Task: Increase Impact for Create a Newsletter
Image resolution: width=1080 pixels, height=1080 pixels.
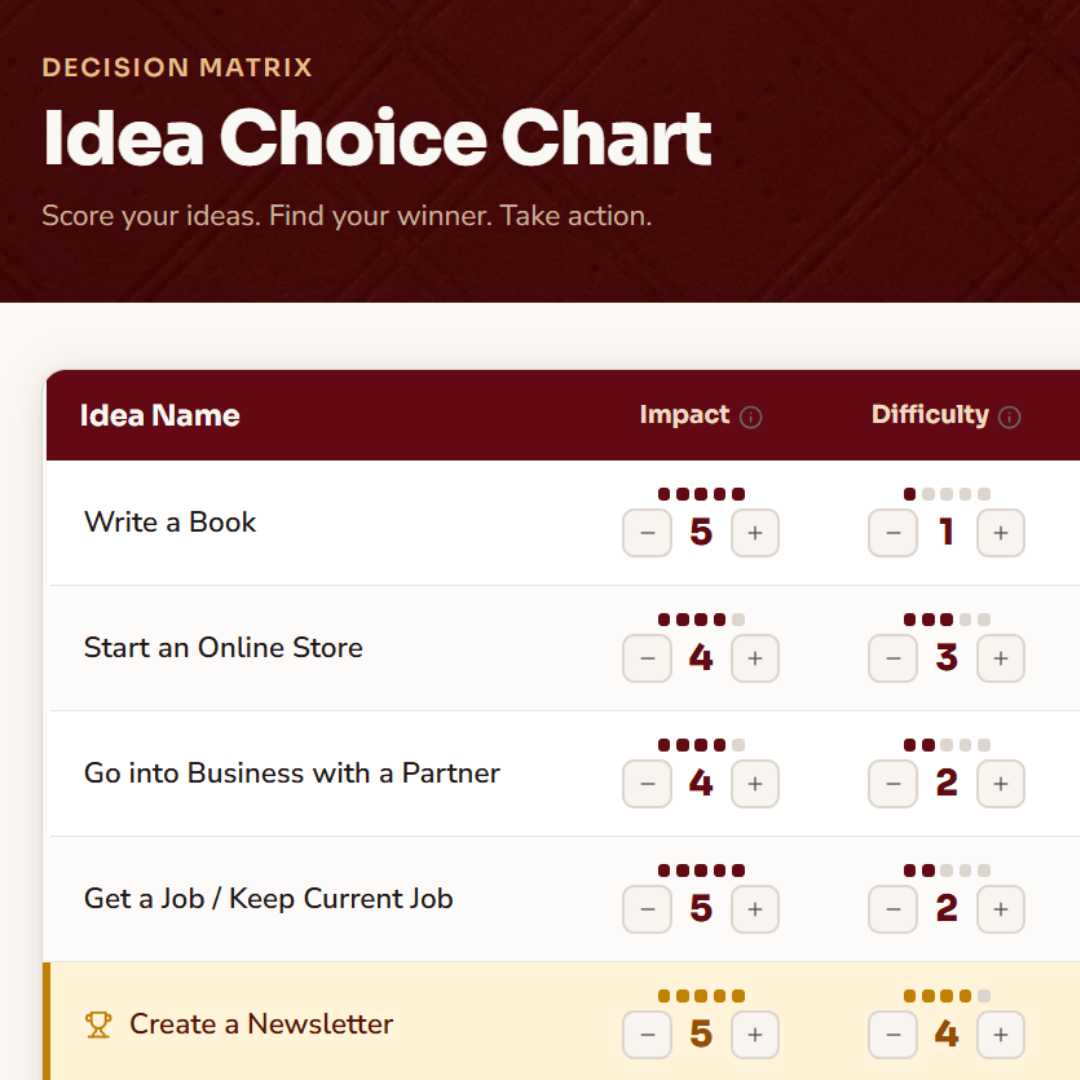Action: pos(755,1034)
